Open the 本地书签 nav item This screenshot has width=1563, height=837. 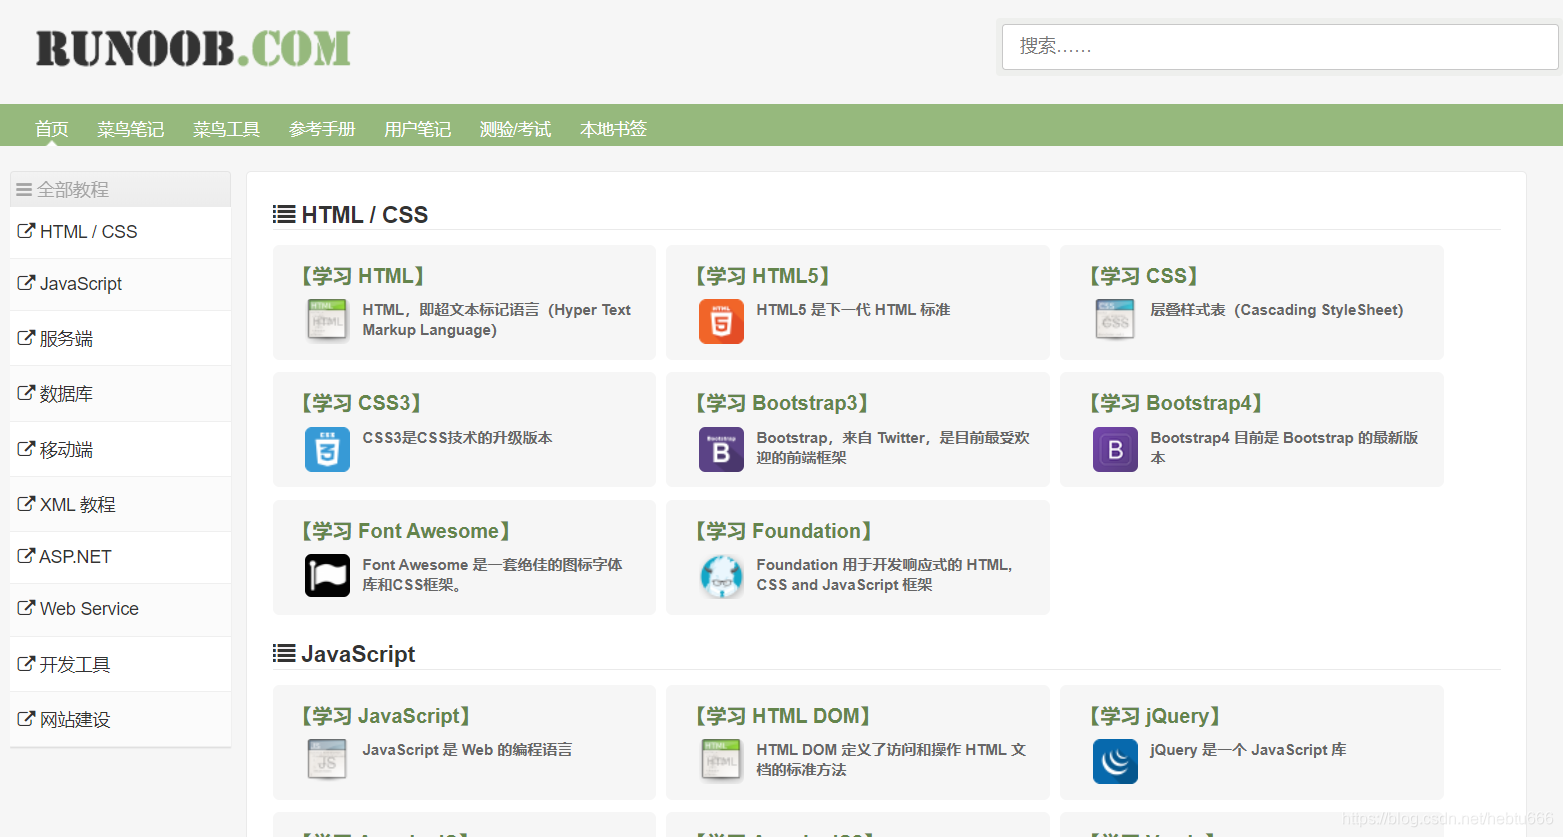tap(613, 129)
